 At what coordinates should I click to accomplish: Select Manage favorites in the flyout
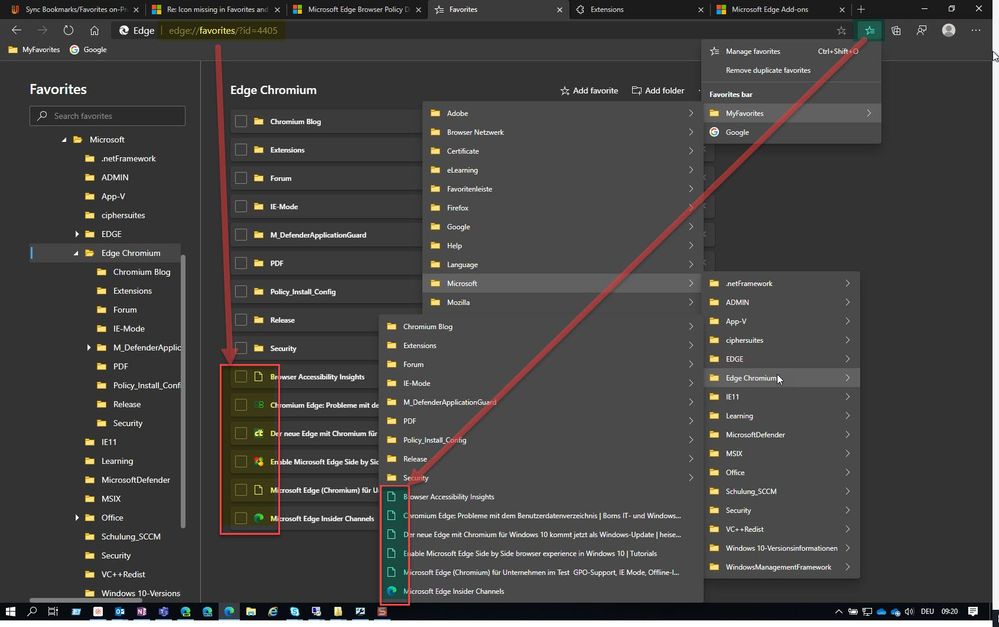tap(791, 51)
